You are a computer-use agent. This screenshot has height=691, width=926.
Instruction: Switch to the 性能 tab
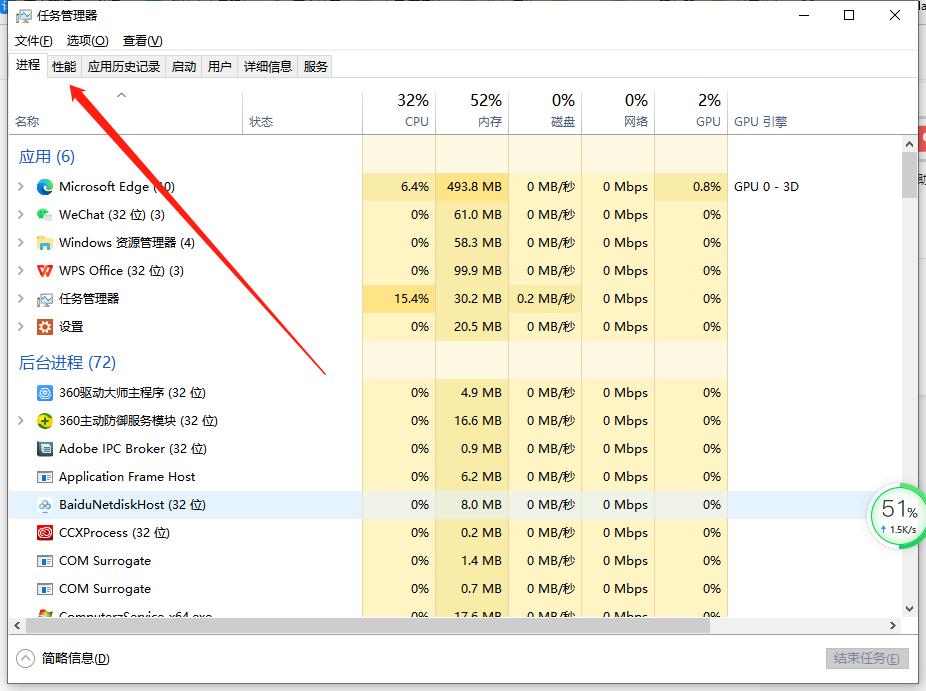point(63,66)
